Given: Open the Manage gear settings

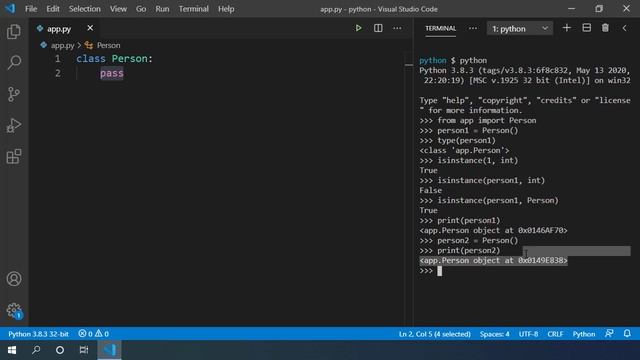Looking at the screenshot, I should 14,310.
